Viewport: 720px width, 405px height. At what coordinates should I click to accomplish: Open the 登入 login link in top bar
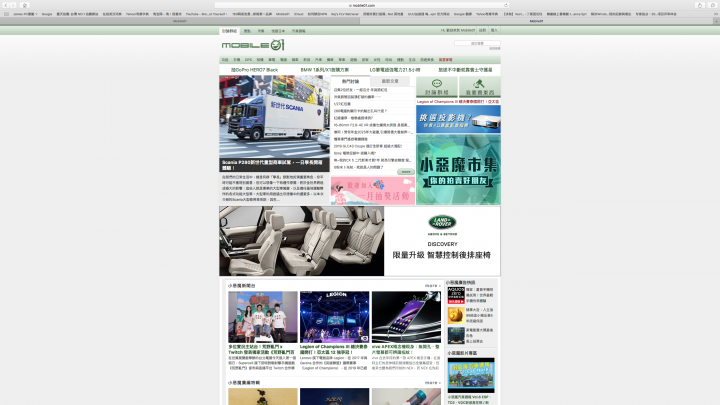[x=494, y=30]
